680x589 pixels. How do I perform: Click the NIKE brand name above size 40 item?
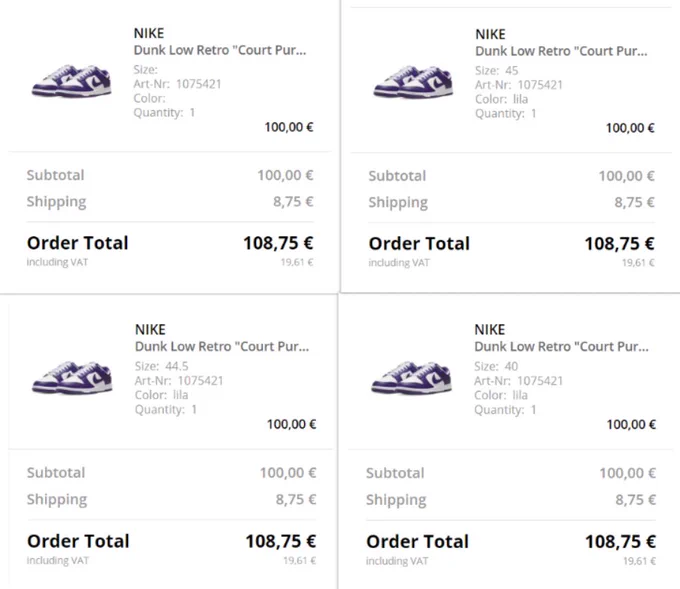490,330
